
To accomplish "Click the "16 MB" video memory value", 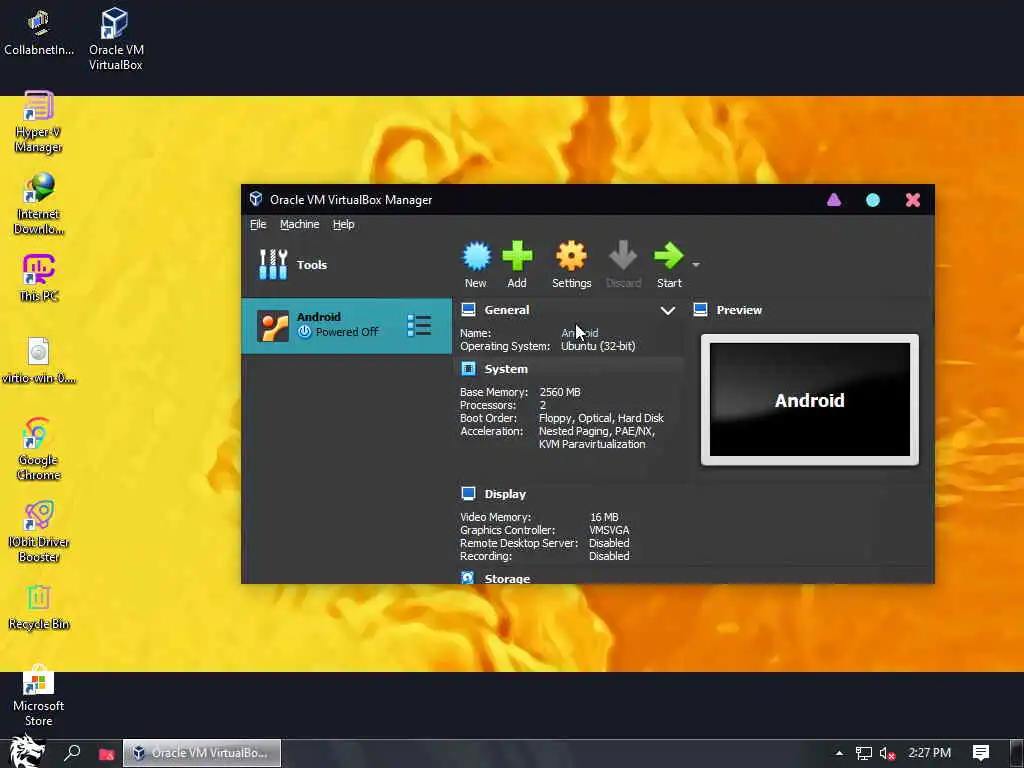I will point(604,517).
